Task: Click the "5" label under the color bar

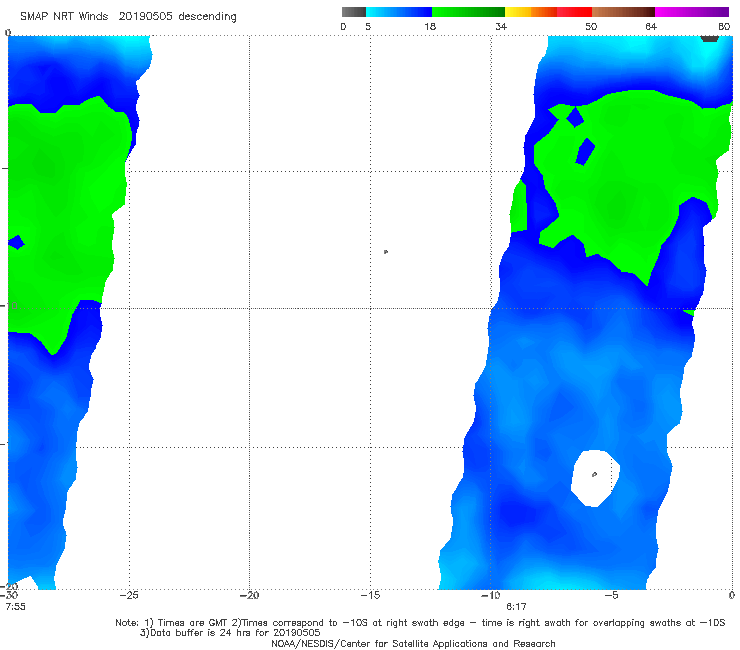Action: coord(368,26)
